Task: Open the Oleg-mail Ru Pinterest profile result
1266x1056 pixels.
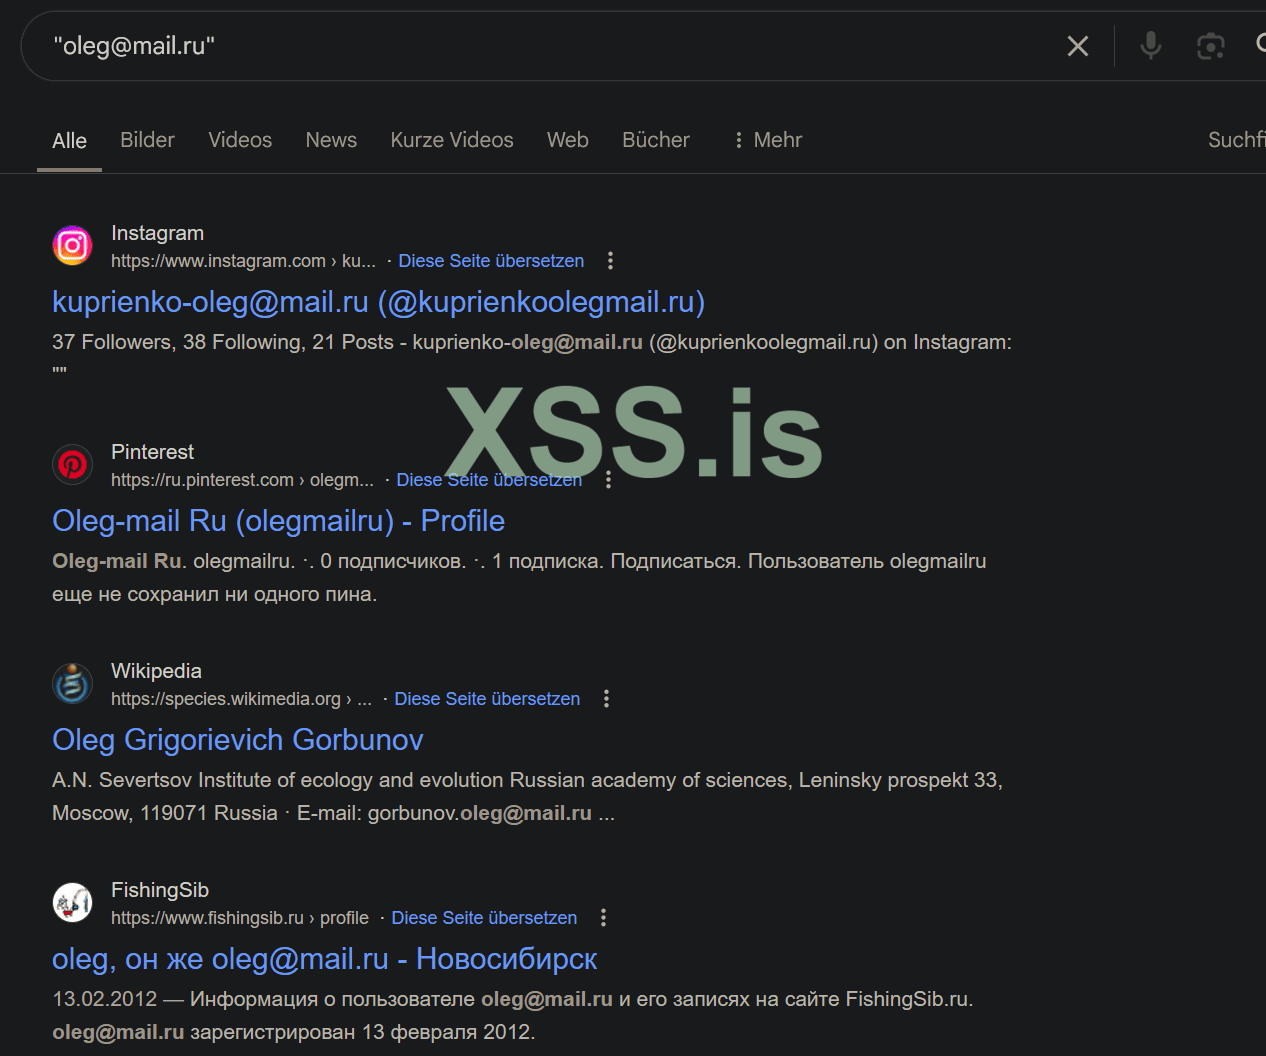Action: click(278, 521)
